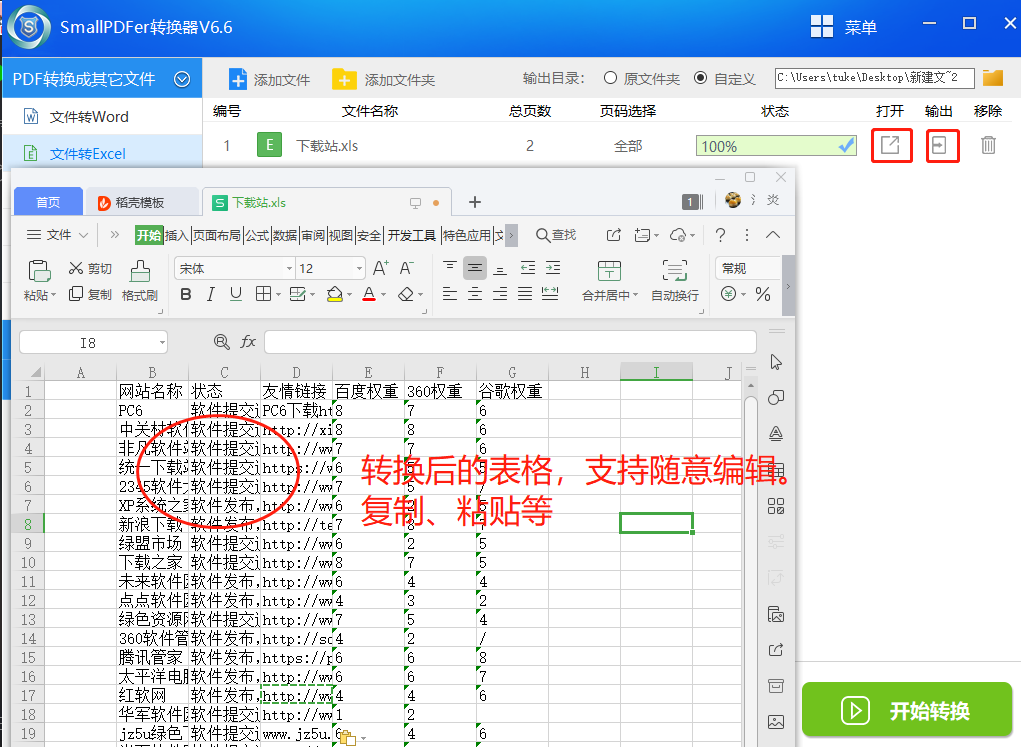Expand the PDF转换成其它文件 section chevron
This screenshot has width=1021, height=747.
pyautogui.click(x=182, y=79)
